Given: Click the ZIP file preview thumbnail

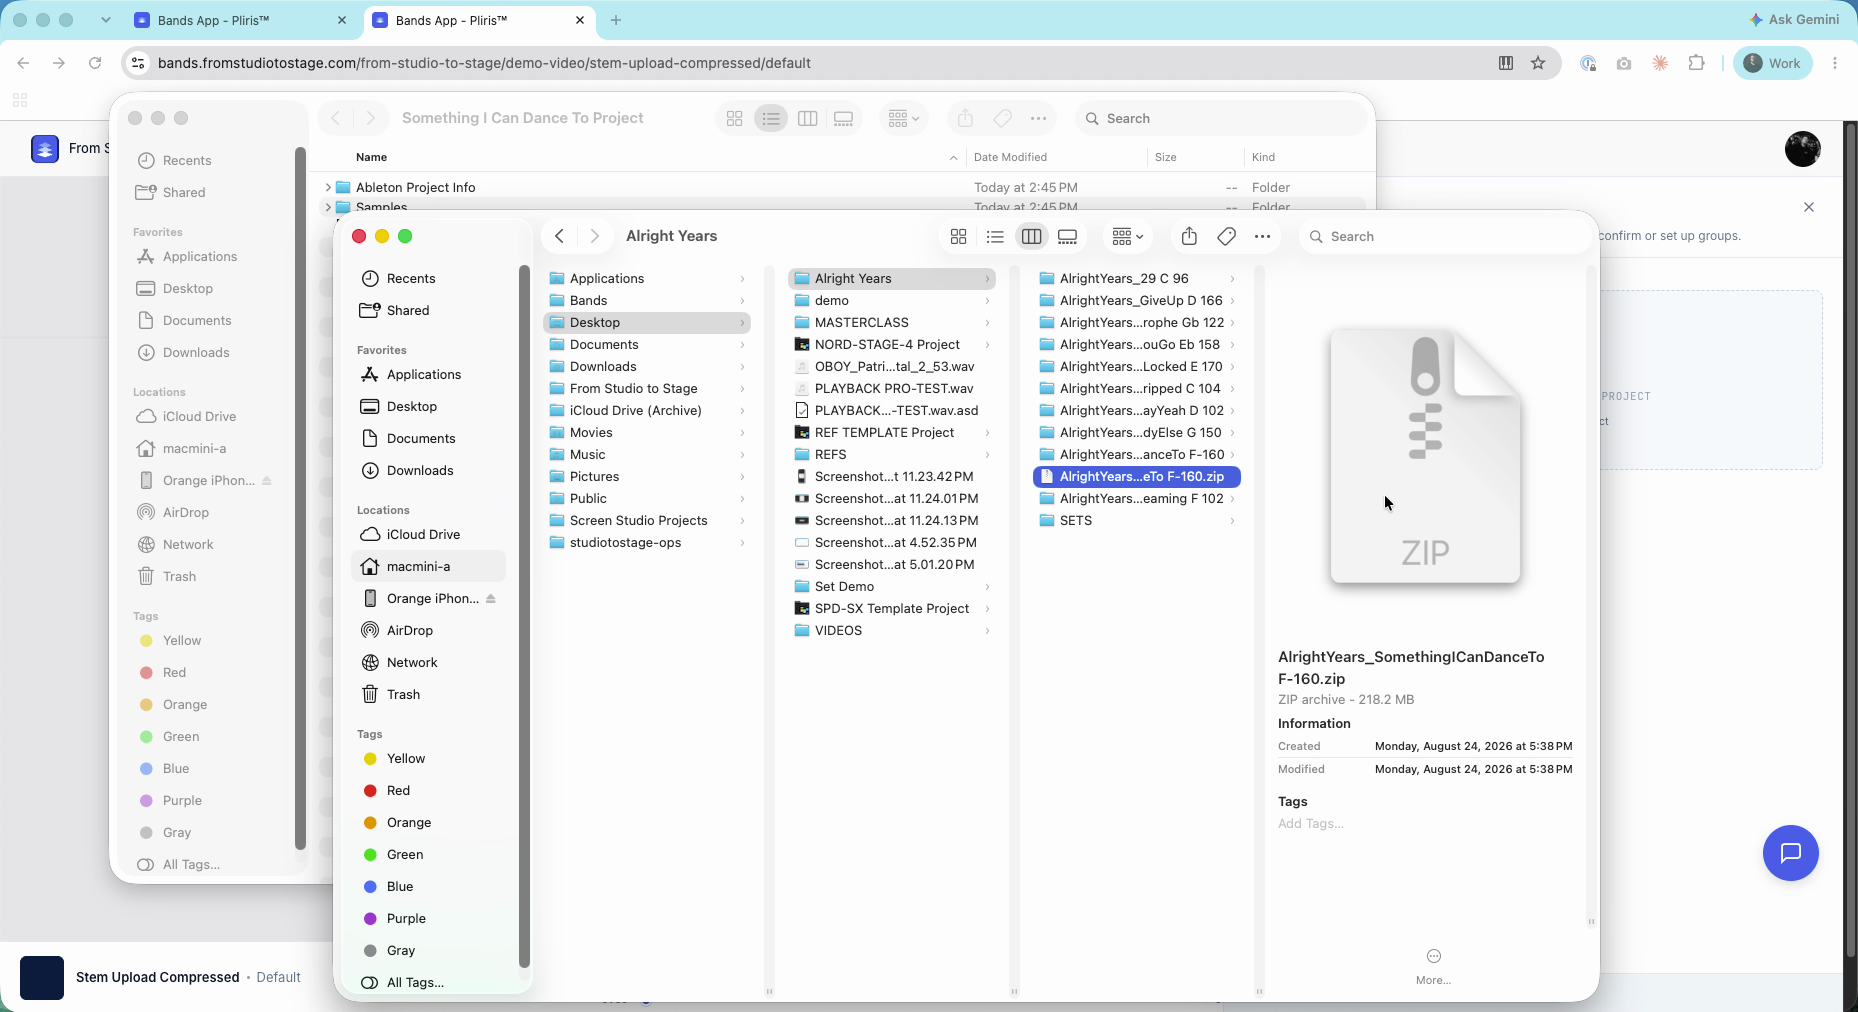Looking at the screenshot, I should (x=1425, y=456).
